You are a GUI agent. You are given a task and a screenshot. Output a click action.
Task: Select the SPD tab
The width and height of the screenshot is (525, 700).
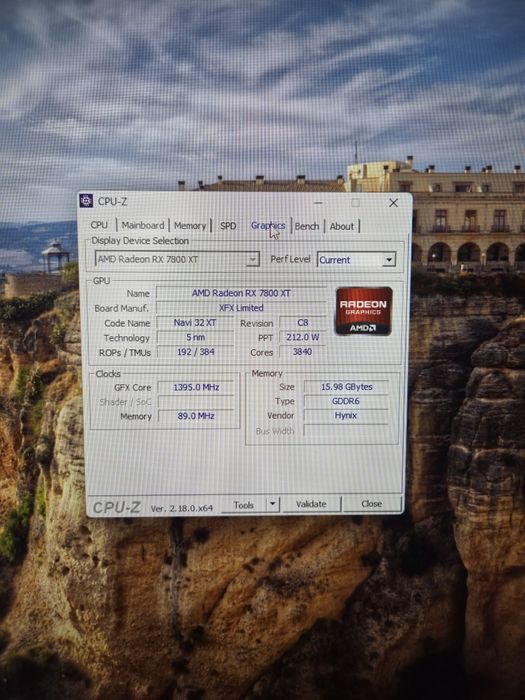pos(228,226)
